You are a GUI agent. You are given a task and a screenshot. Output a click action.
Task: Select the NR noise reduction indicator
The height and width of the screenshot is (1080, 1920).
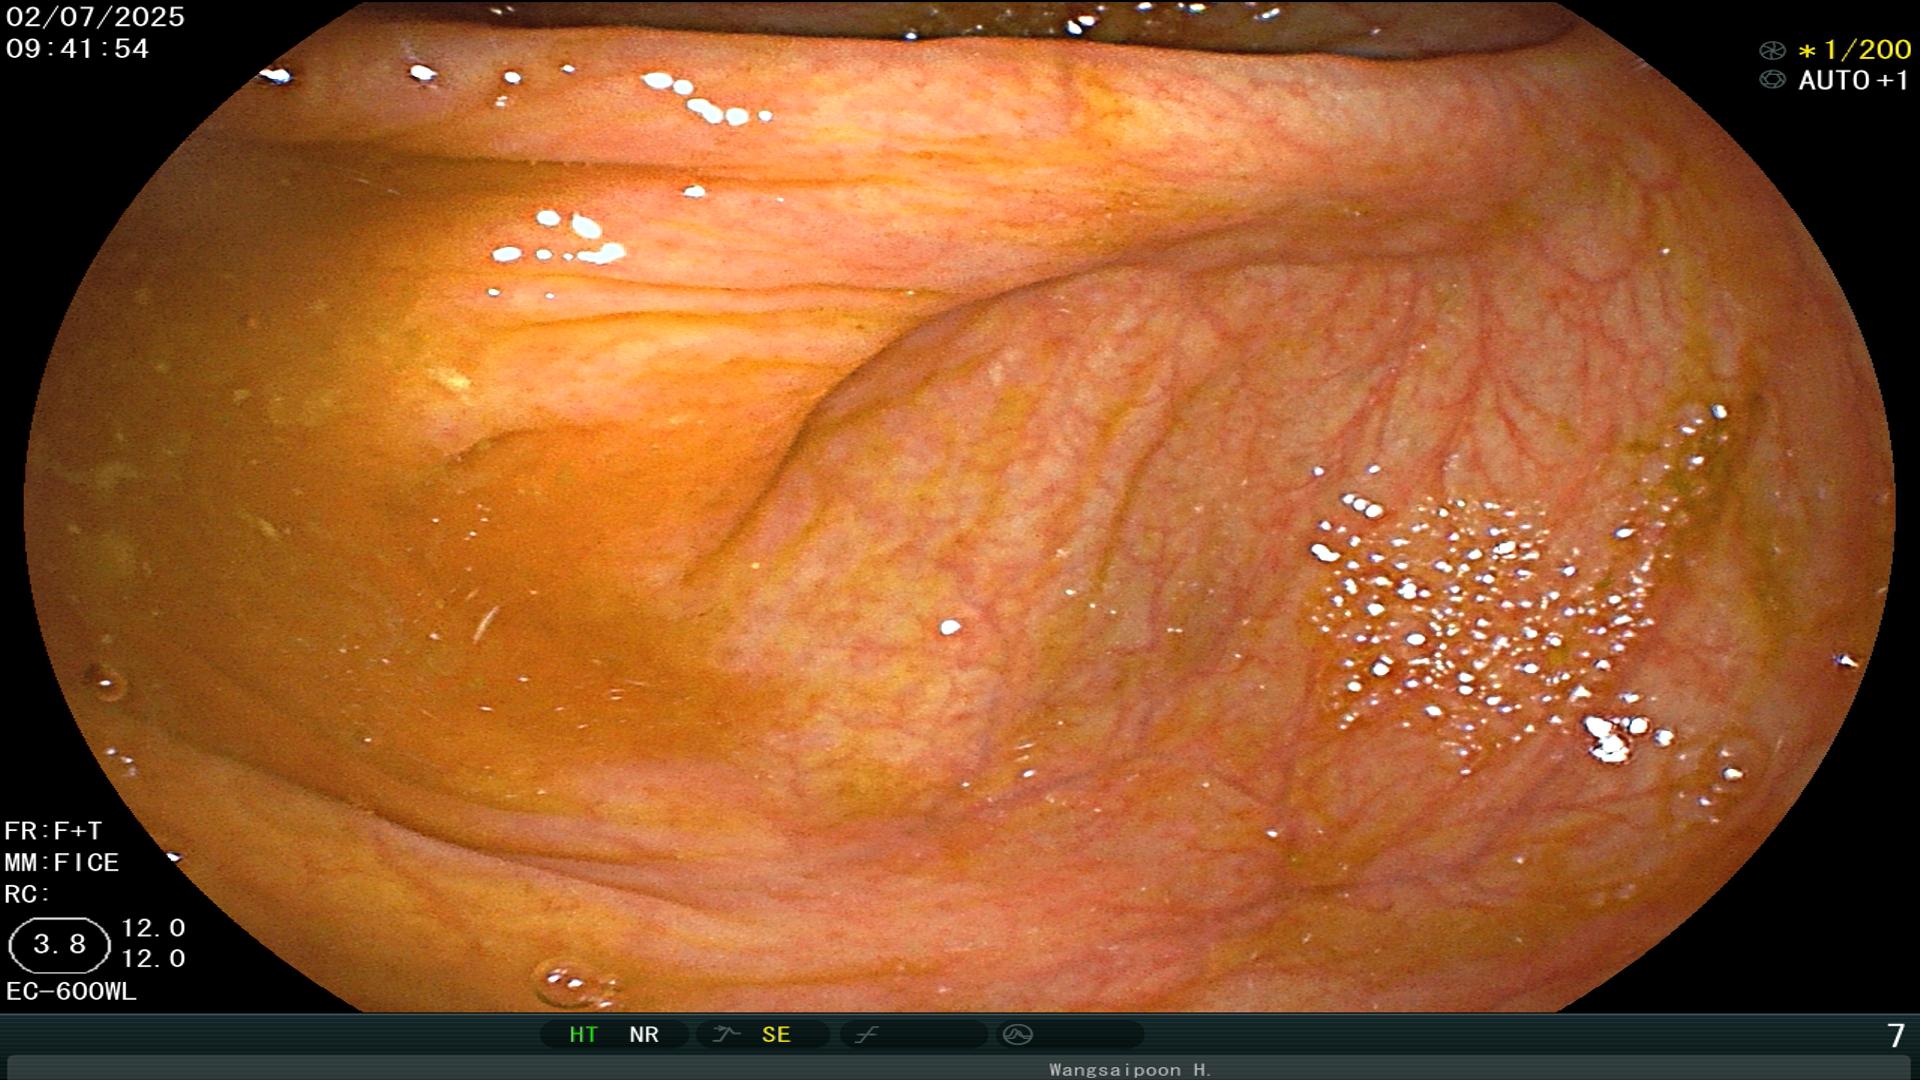pos(644,1034)
